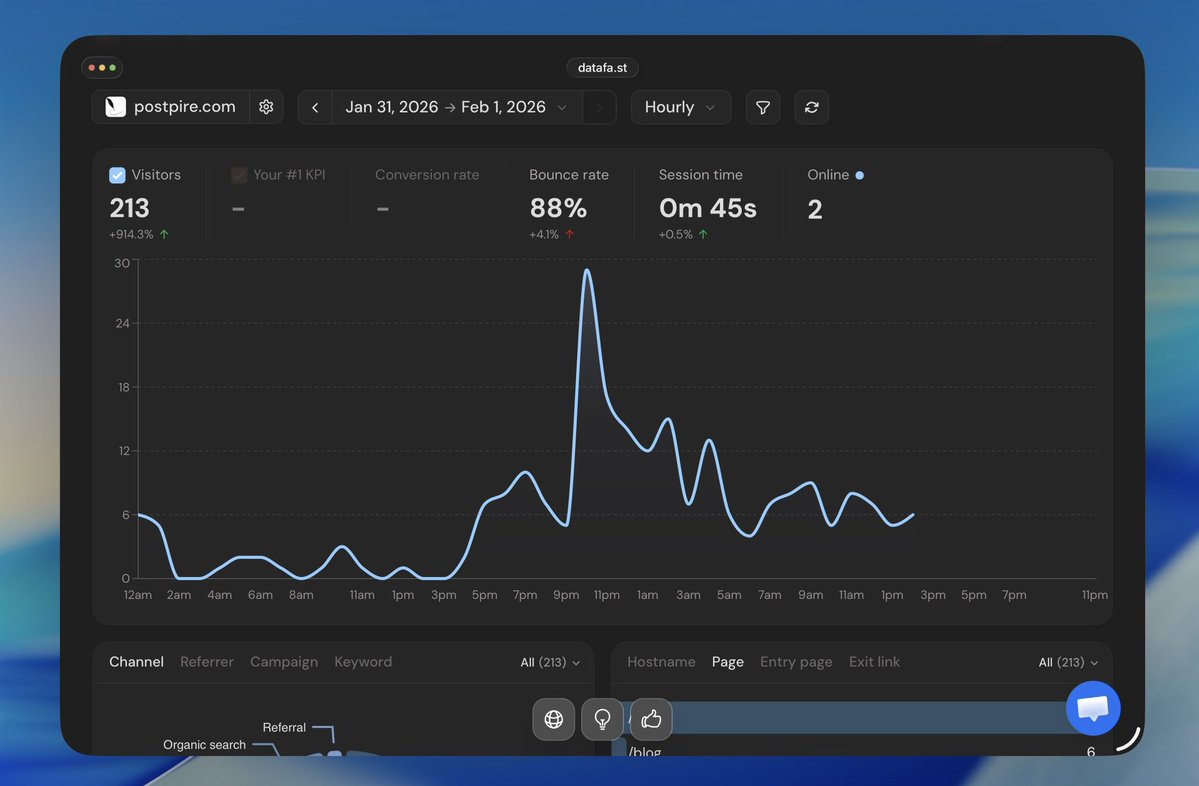Click the 9pm x-axis label
The width and height of the screenshot is (1199, 786).
(566, 595)
